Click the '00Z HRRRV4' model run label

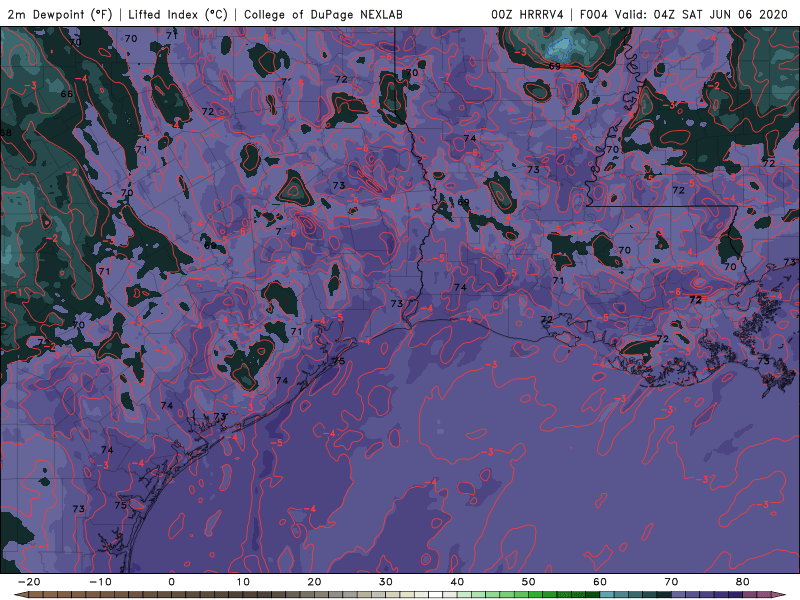tap(528, 14)
